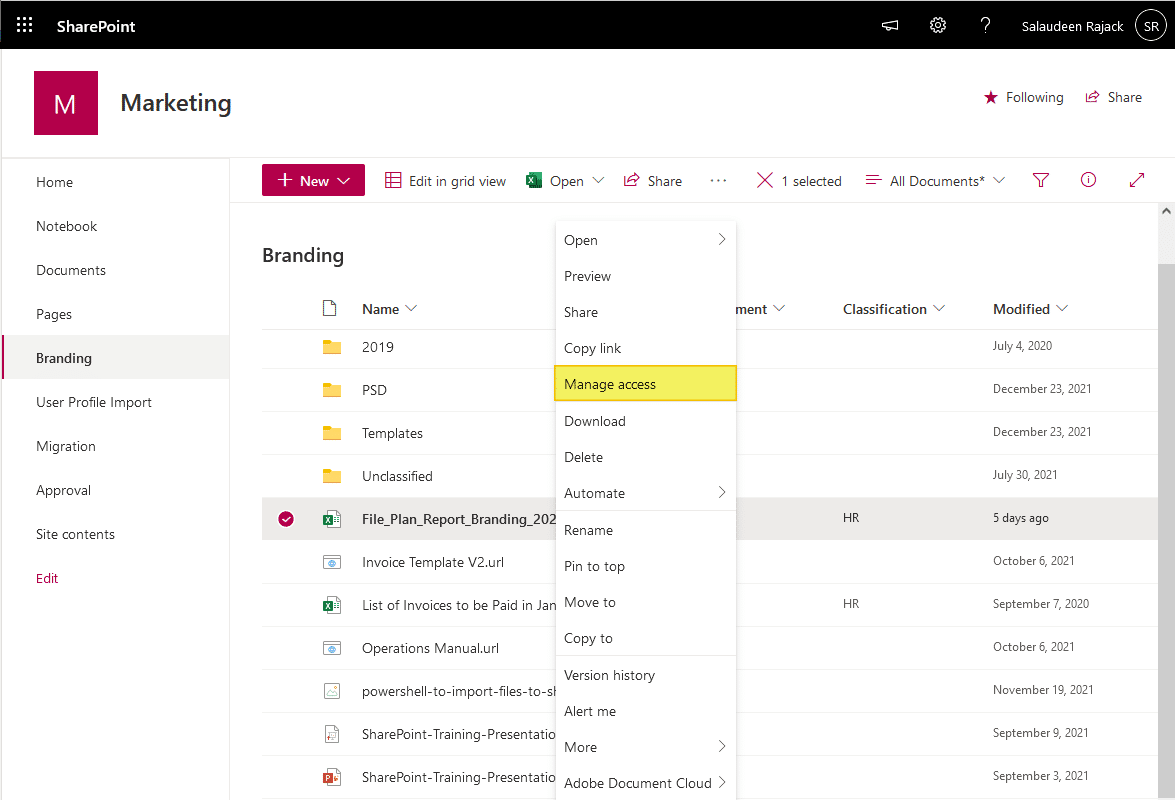Viewport: 1175px width, 800px height.
Task: Click Open in the command bar
Action: coord(555,181)
